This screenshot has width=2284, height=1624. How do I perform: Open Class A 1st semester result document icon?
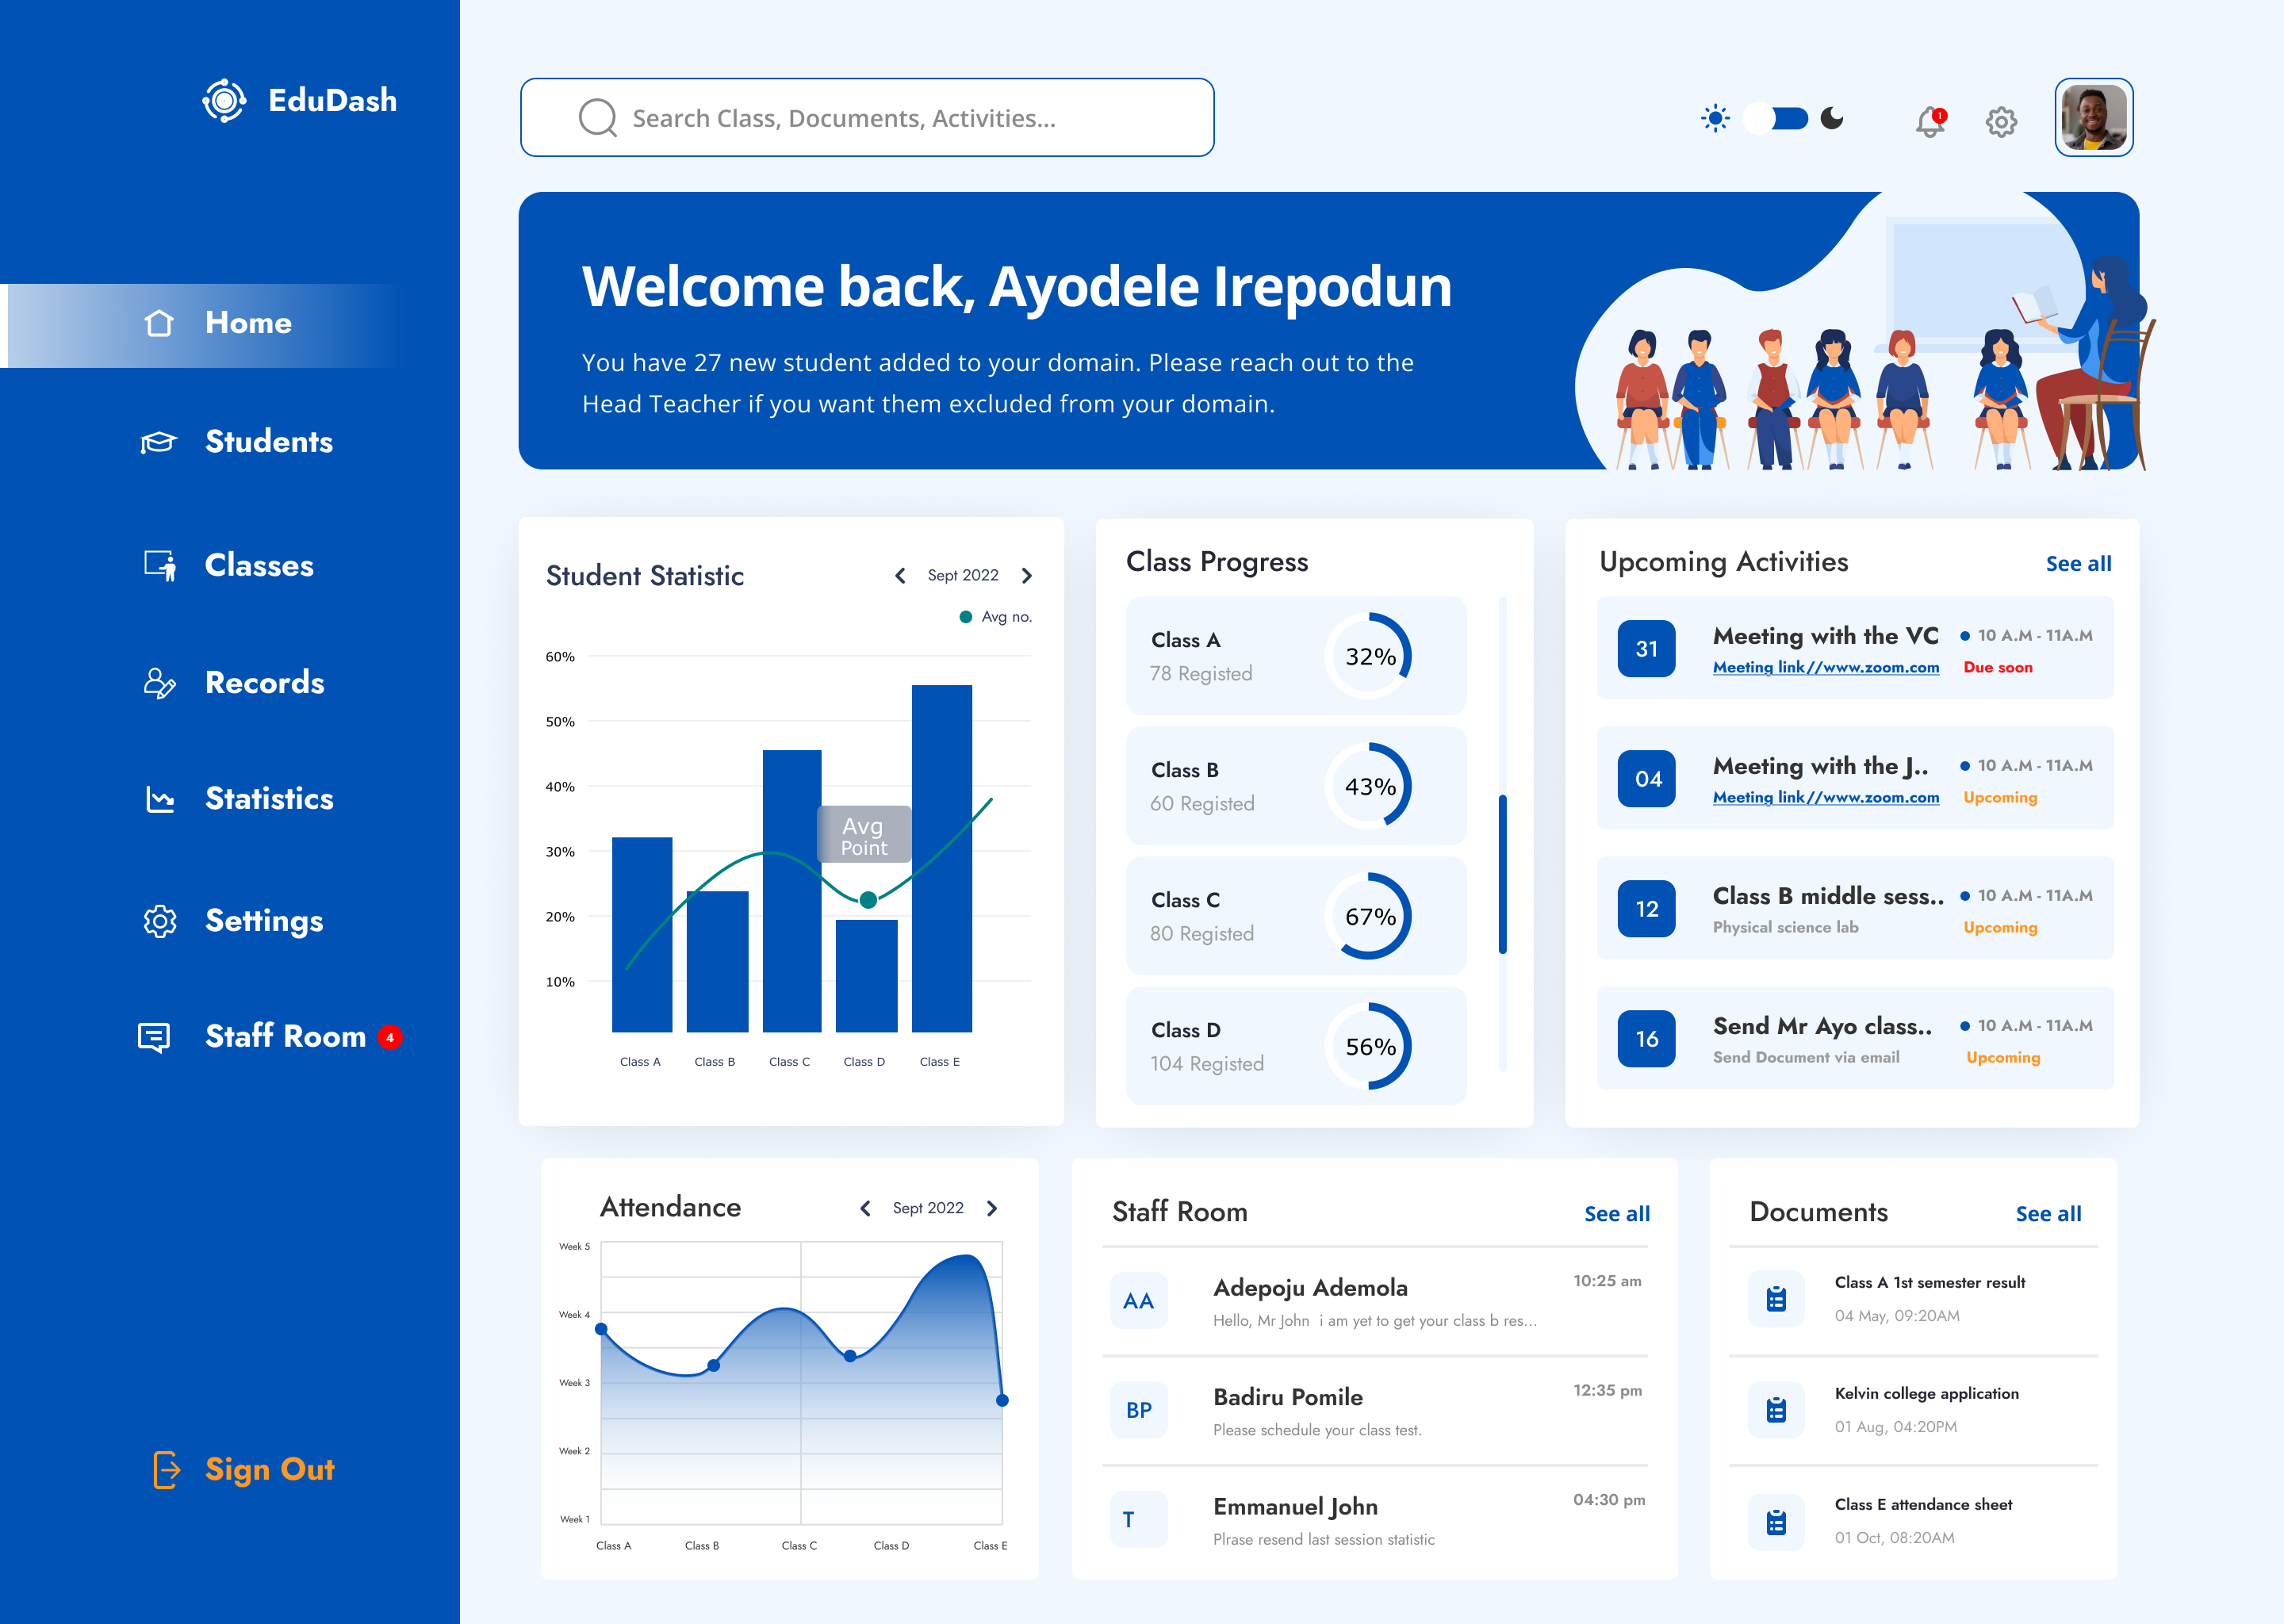pos(1776,1299)
